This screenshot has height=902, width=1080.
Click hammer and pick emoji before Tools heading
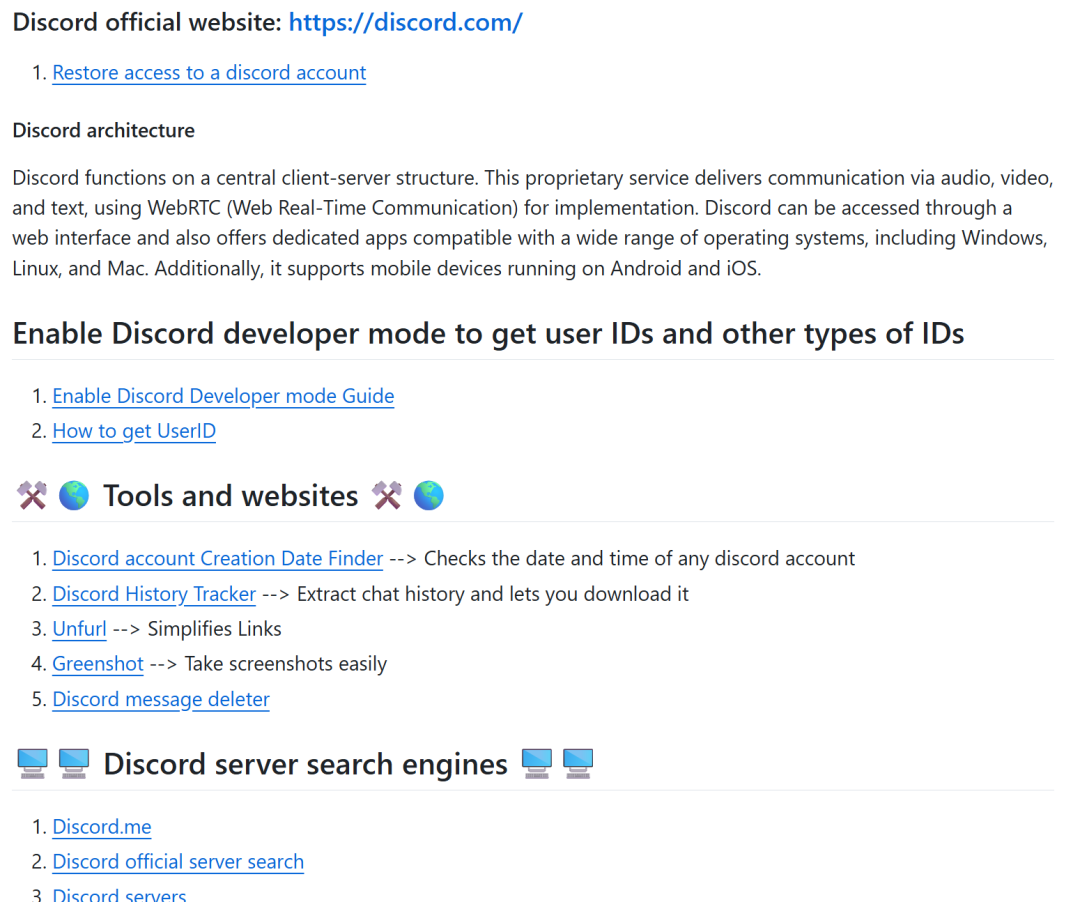32,496
